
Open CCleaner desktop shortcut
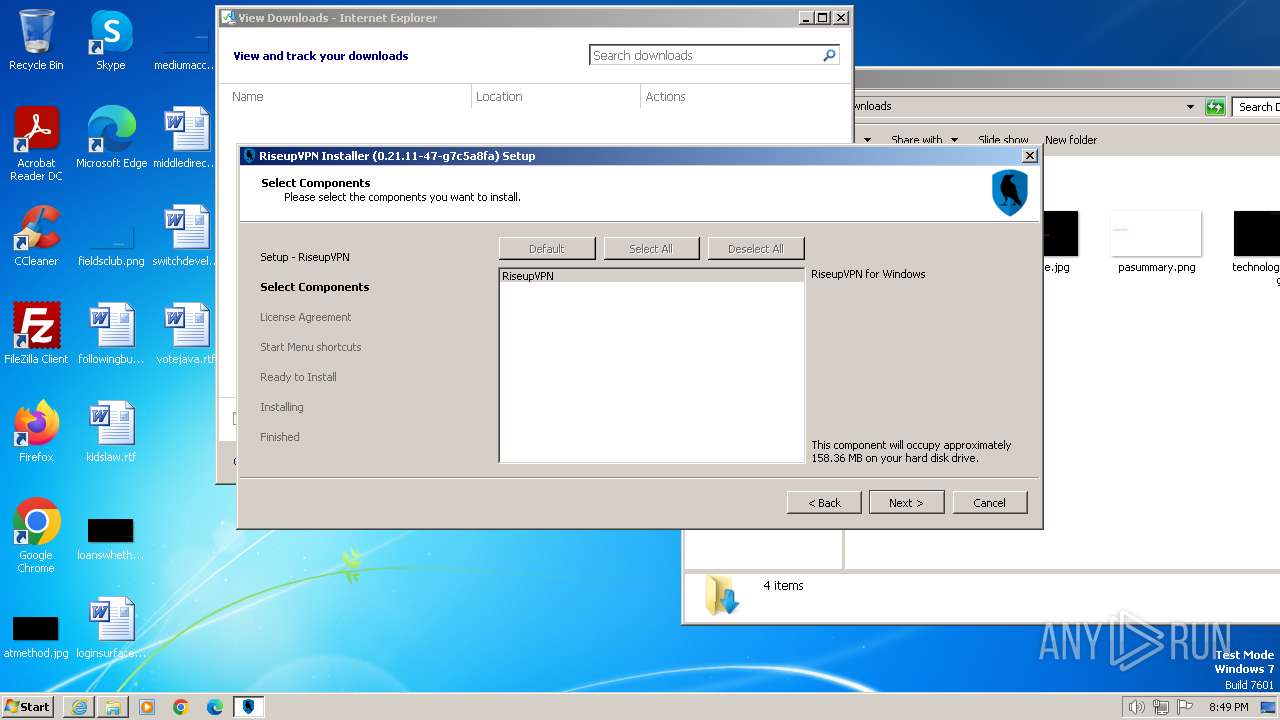[36, 236]
